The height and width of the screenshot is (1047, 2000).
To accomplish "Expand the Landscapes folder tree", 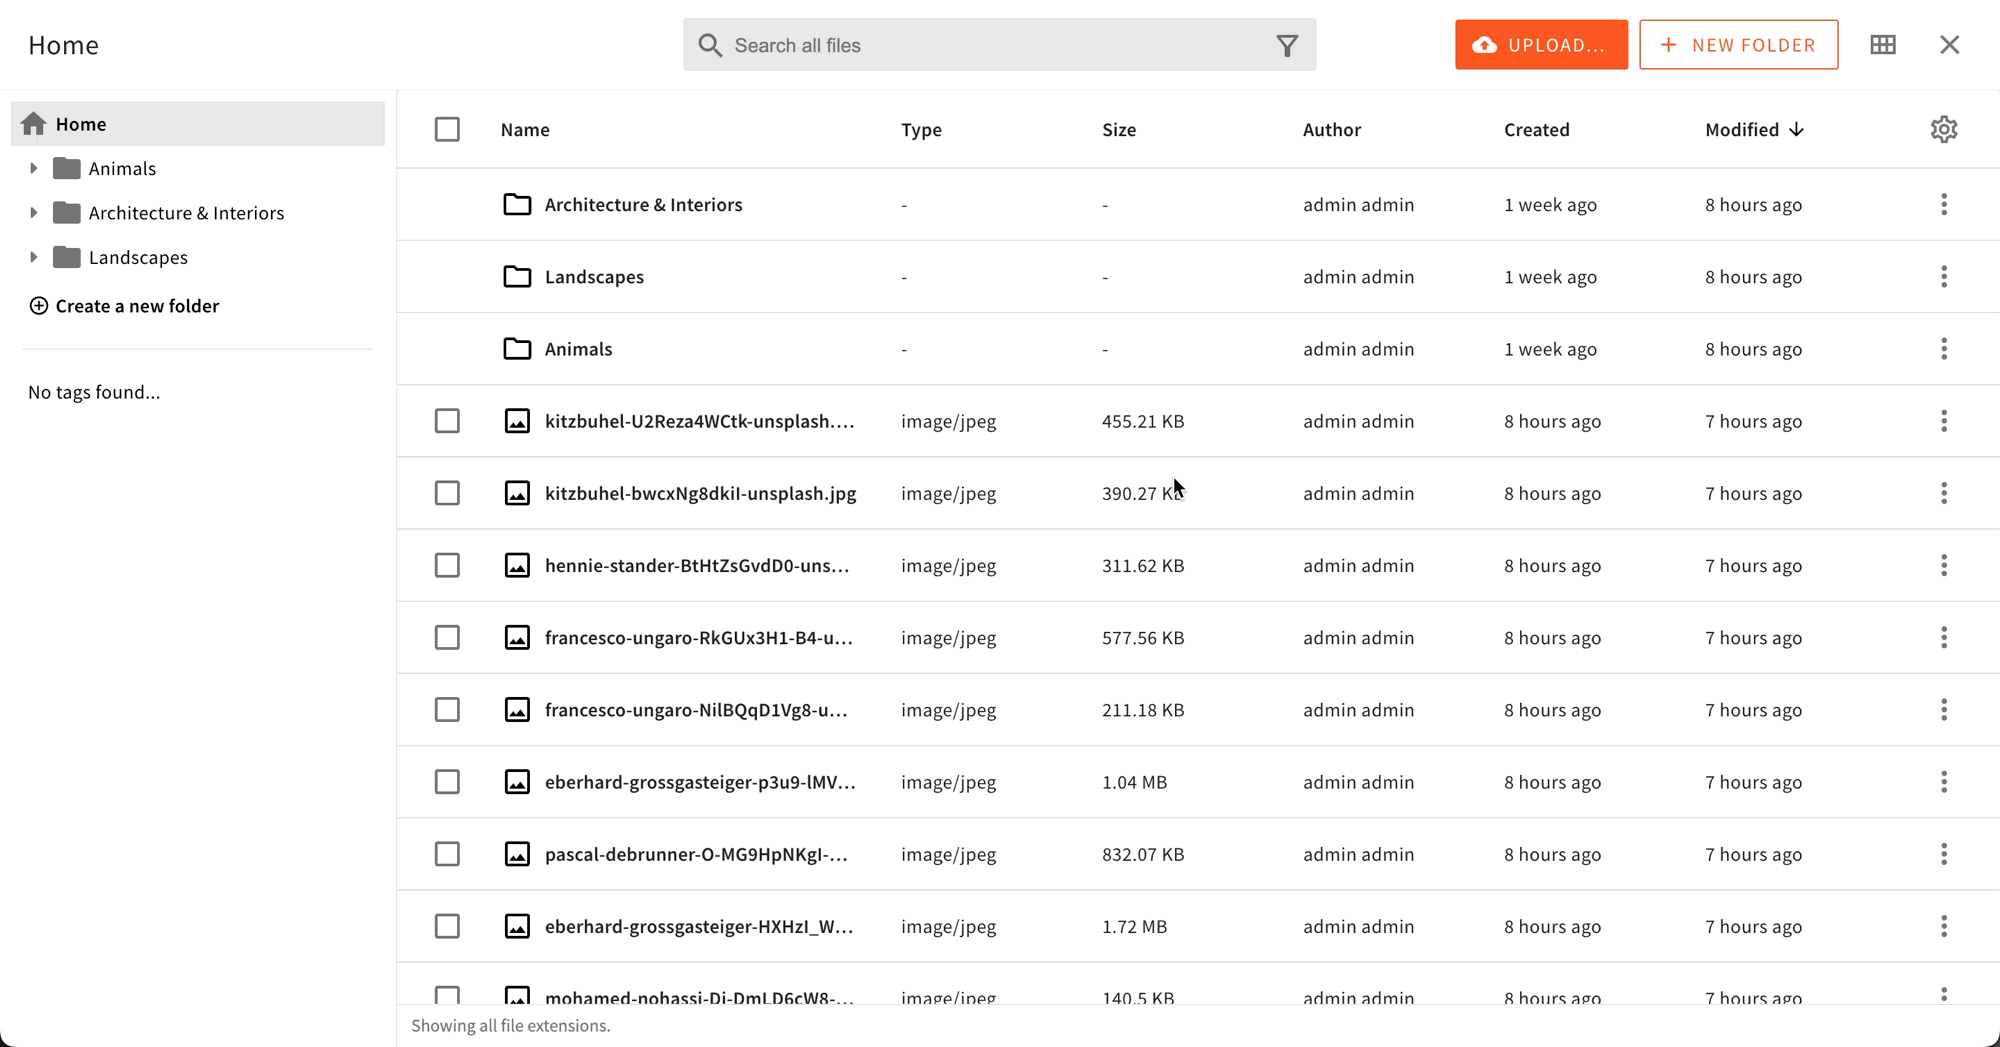I will (x=33, y=257).
